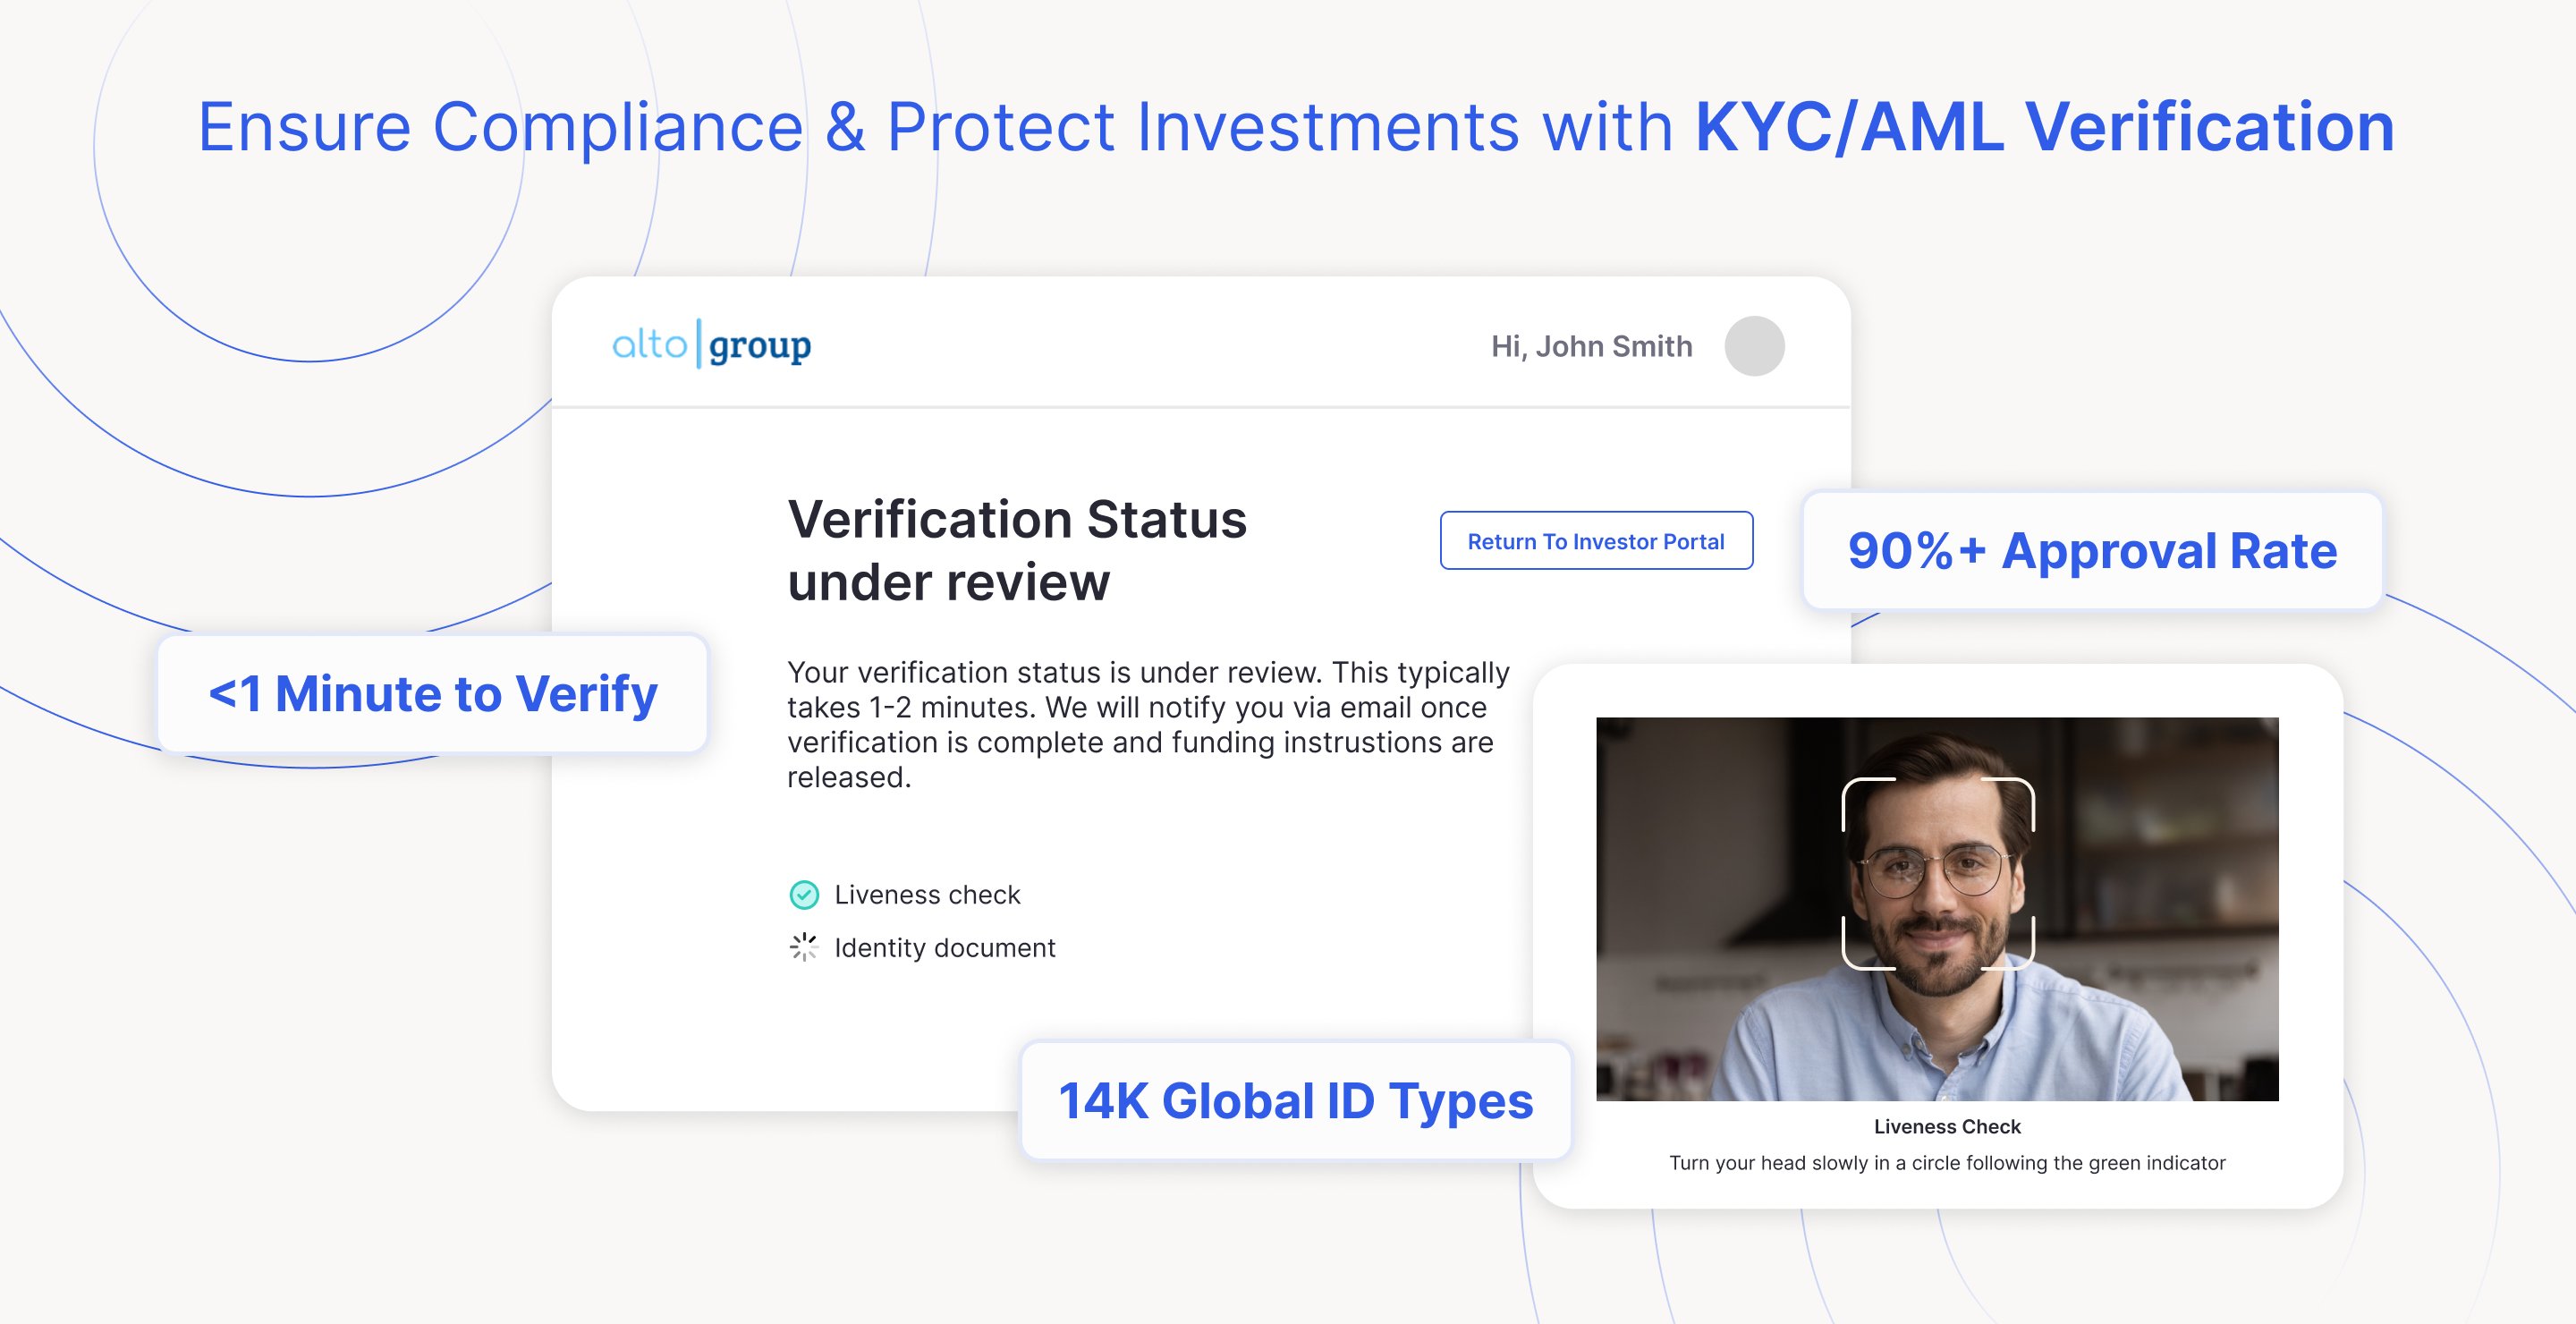Click the Liveness Check caption title

[1946, 1126]
